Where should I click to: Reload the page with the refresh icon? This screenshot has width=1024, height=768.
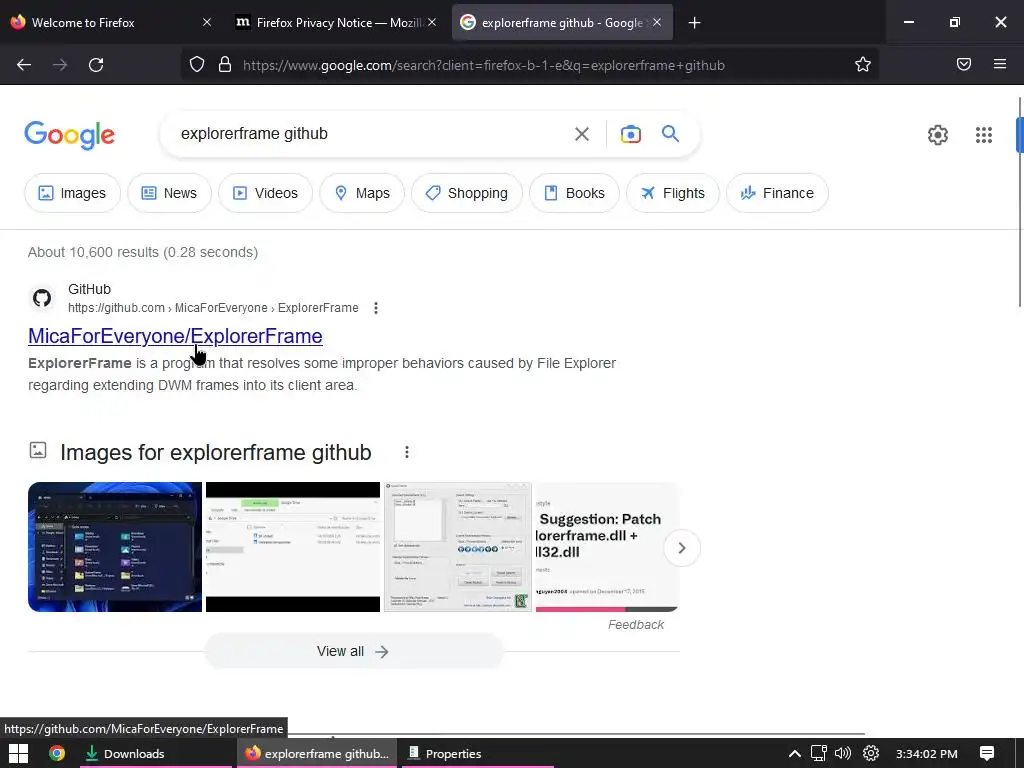(96, 65)
